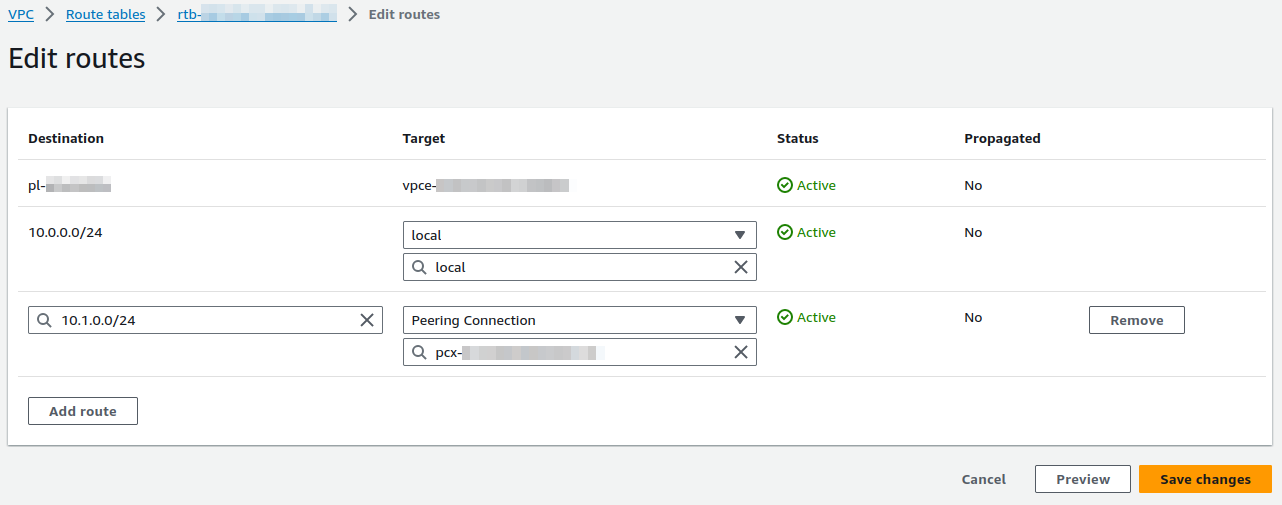Click search icon in pcx target field
The width and height of the screenshot is (1282, 505).
click(x=419, y=352)
